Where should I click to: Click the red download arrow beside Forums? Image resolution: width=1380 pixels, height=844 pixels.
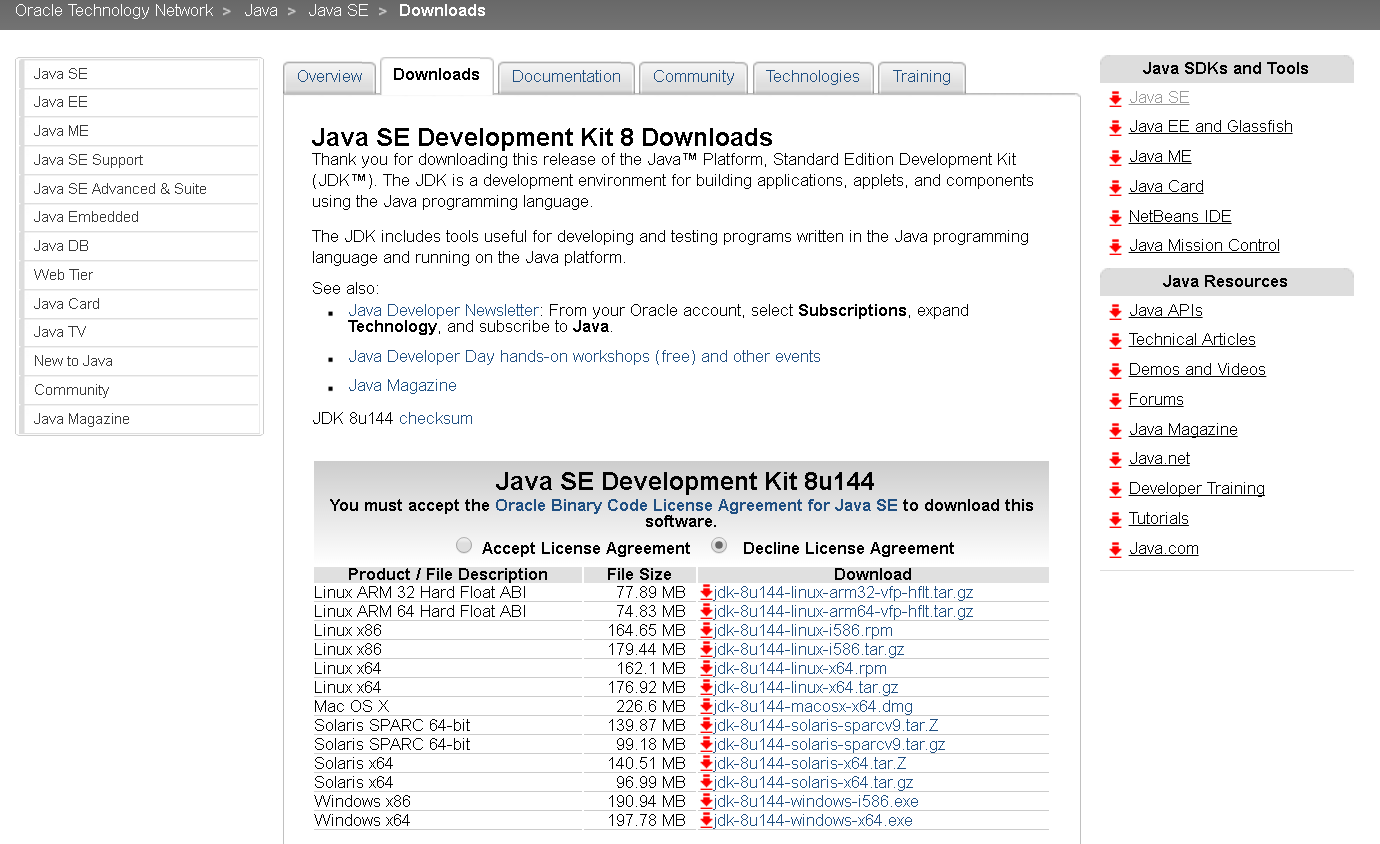(x=1115, y=401)
